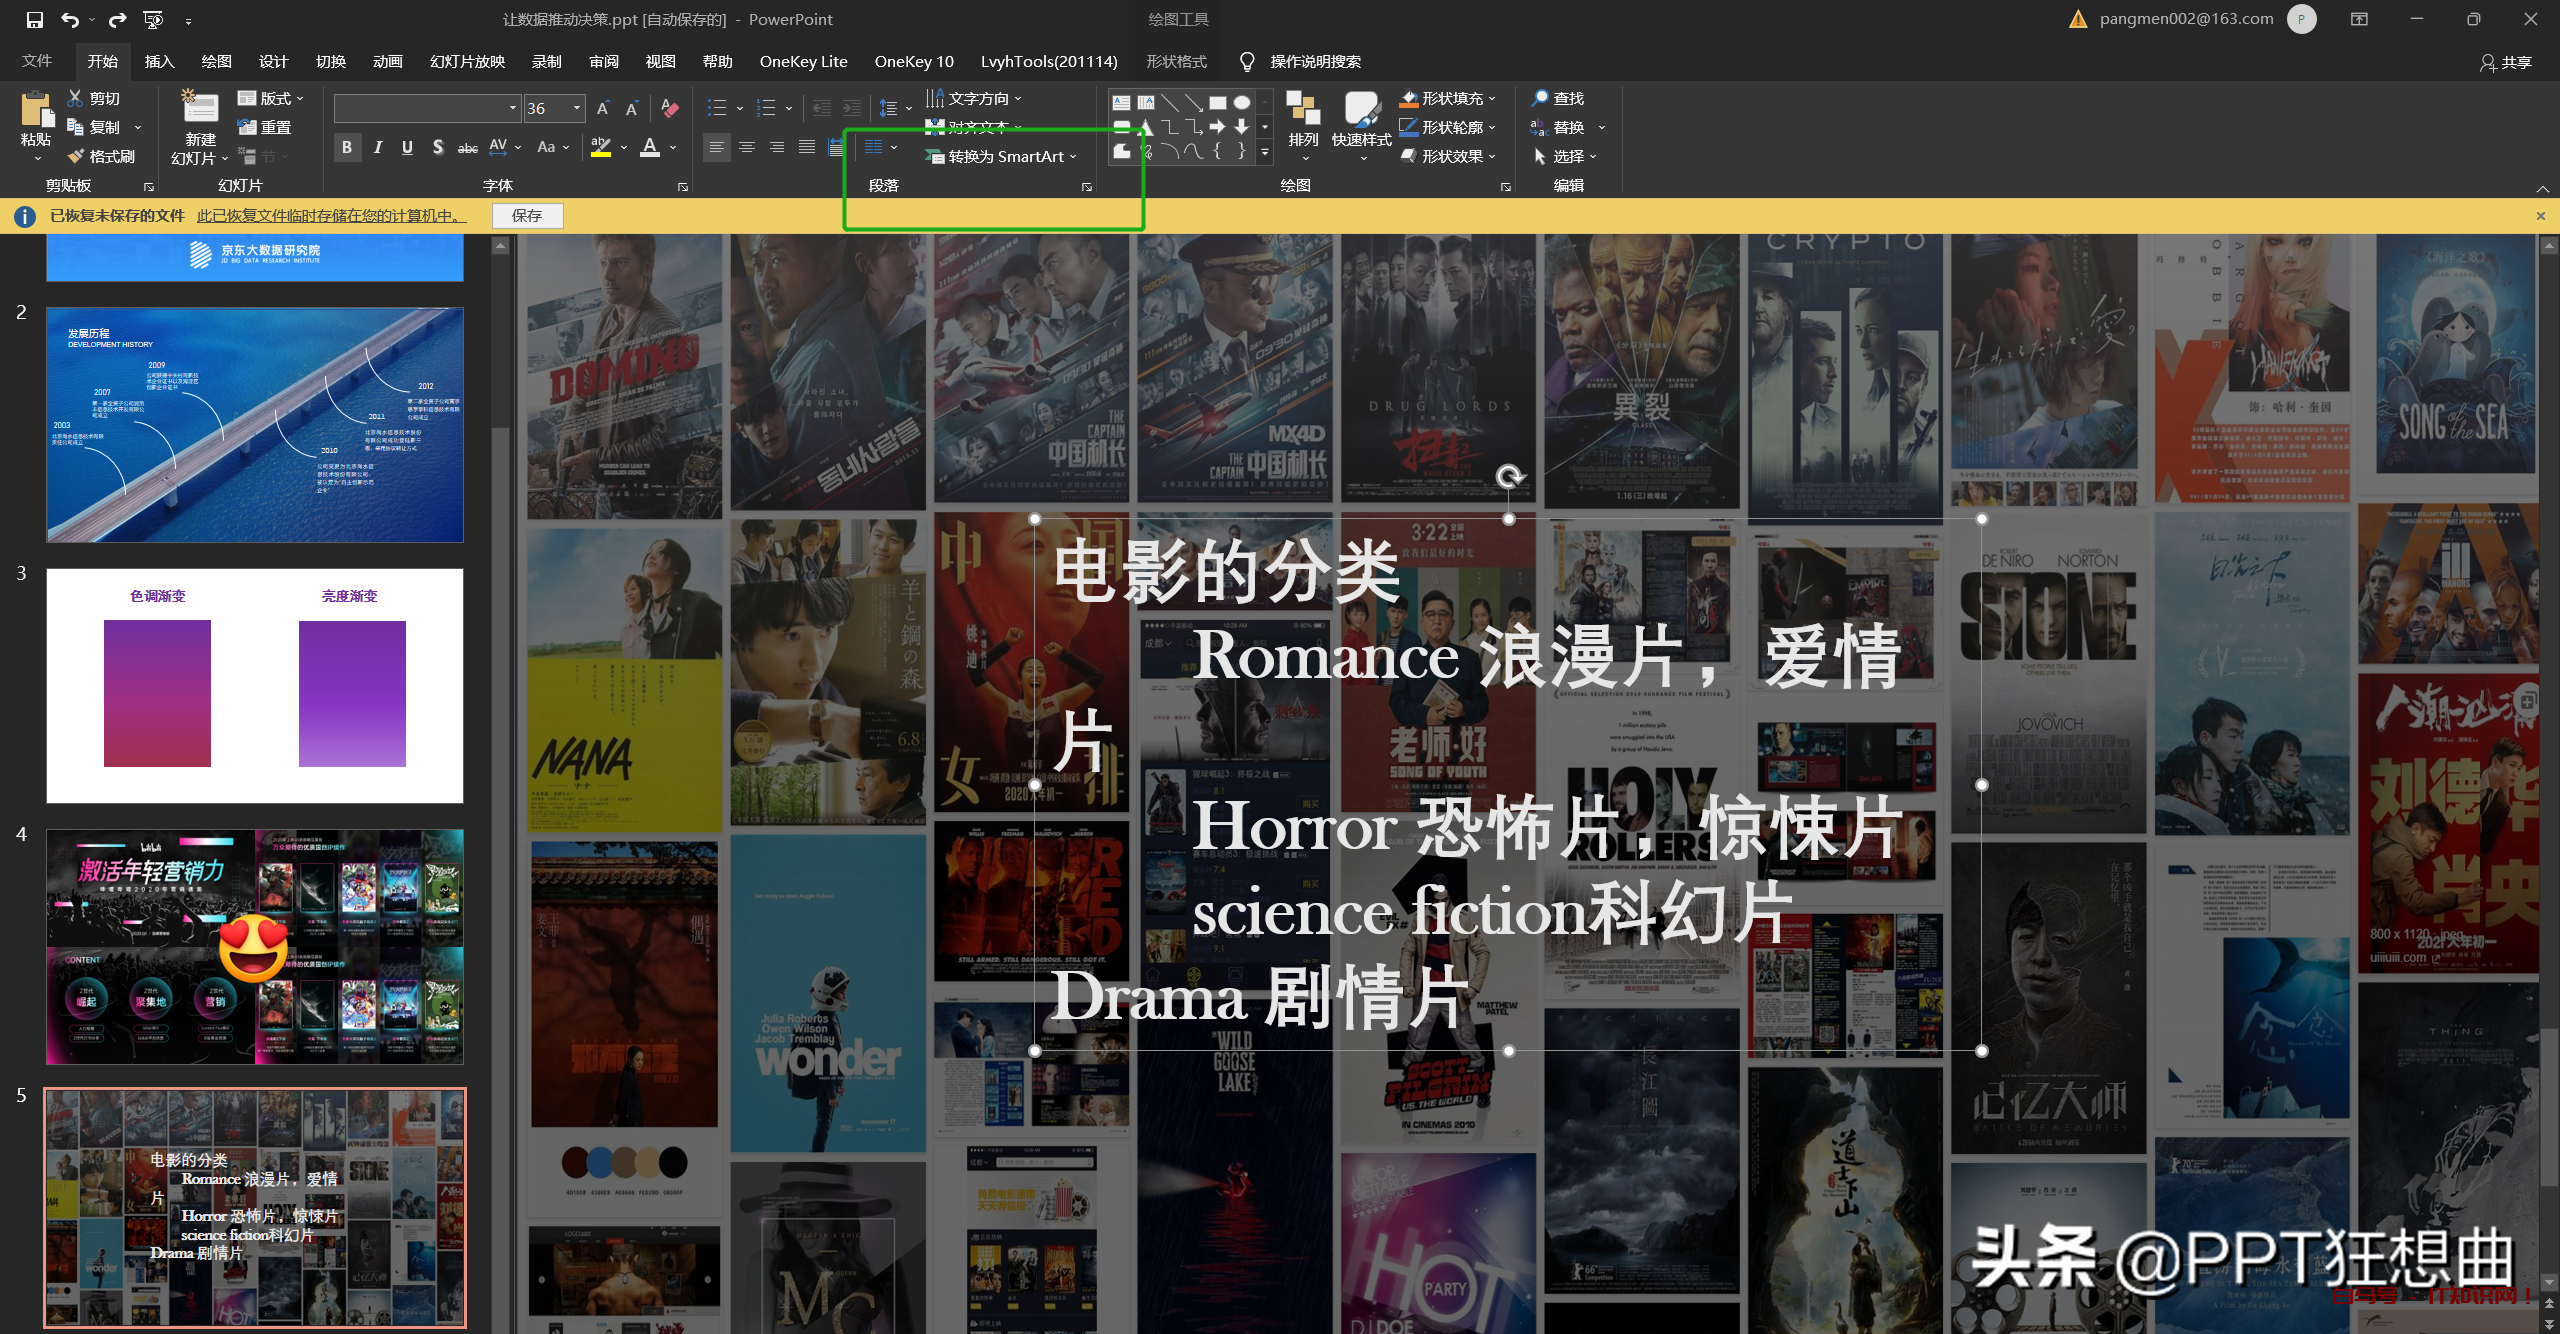The width and height of the screenshot is (2560, 1334).
Task: Toggle italic formatting
Action: [377, 148]
